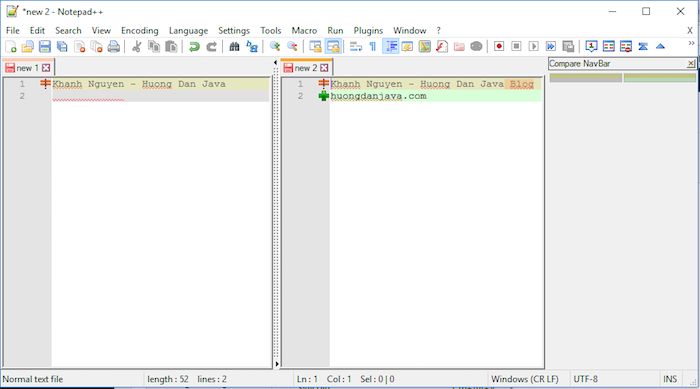
Task: Toggle synchronize horizontal scrolling
Action: click(333, 46)
